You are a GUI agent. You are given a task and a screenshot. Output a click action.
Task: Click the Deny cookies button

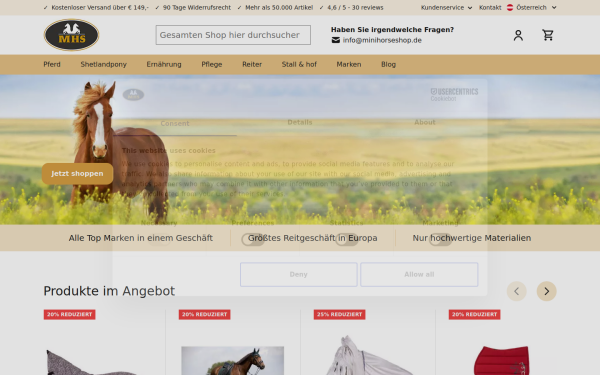coord(298,274)
